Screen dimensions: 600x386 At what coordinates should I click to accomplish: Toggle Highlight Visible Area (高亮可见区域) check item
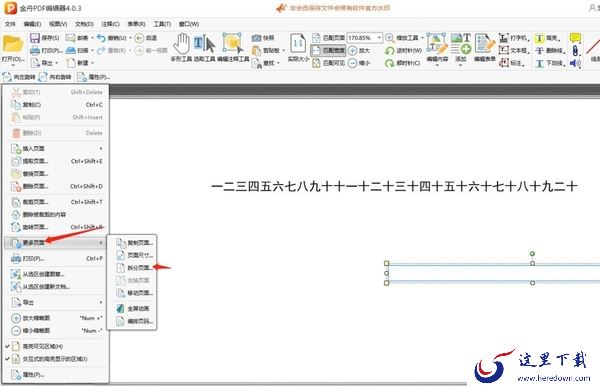pyautogui.click(x=56, y=346)
